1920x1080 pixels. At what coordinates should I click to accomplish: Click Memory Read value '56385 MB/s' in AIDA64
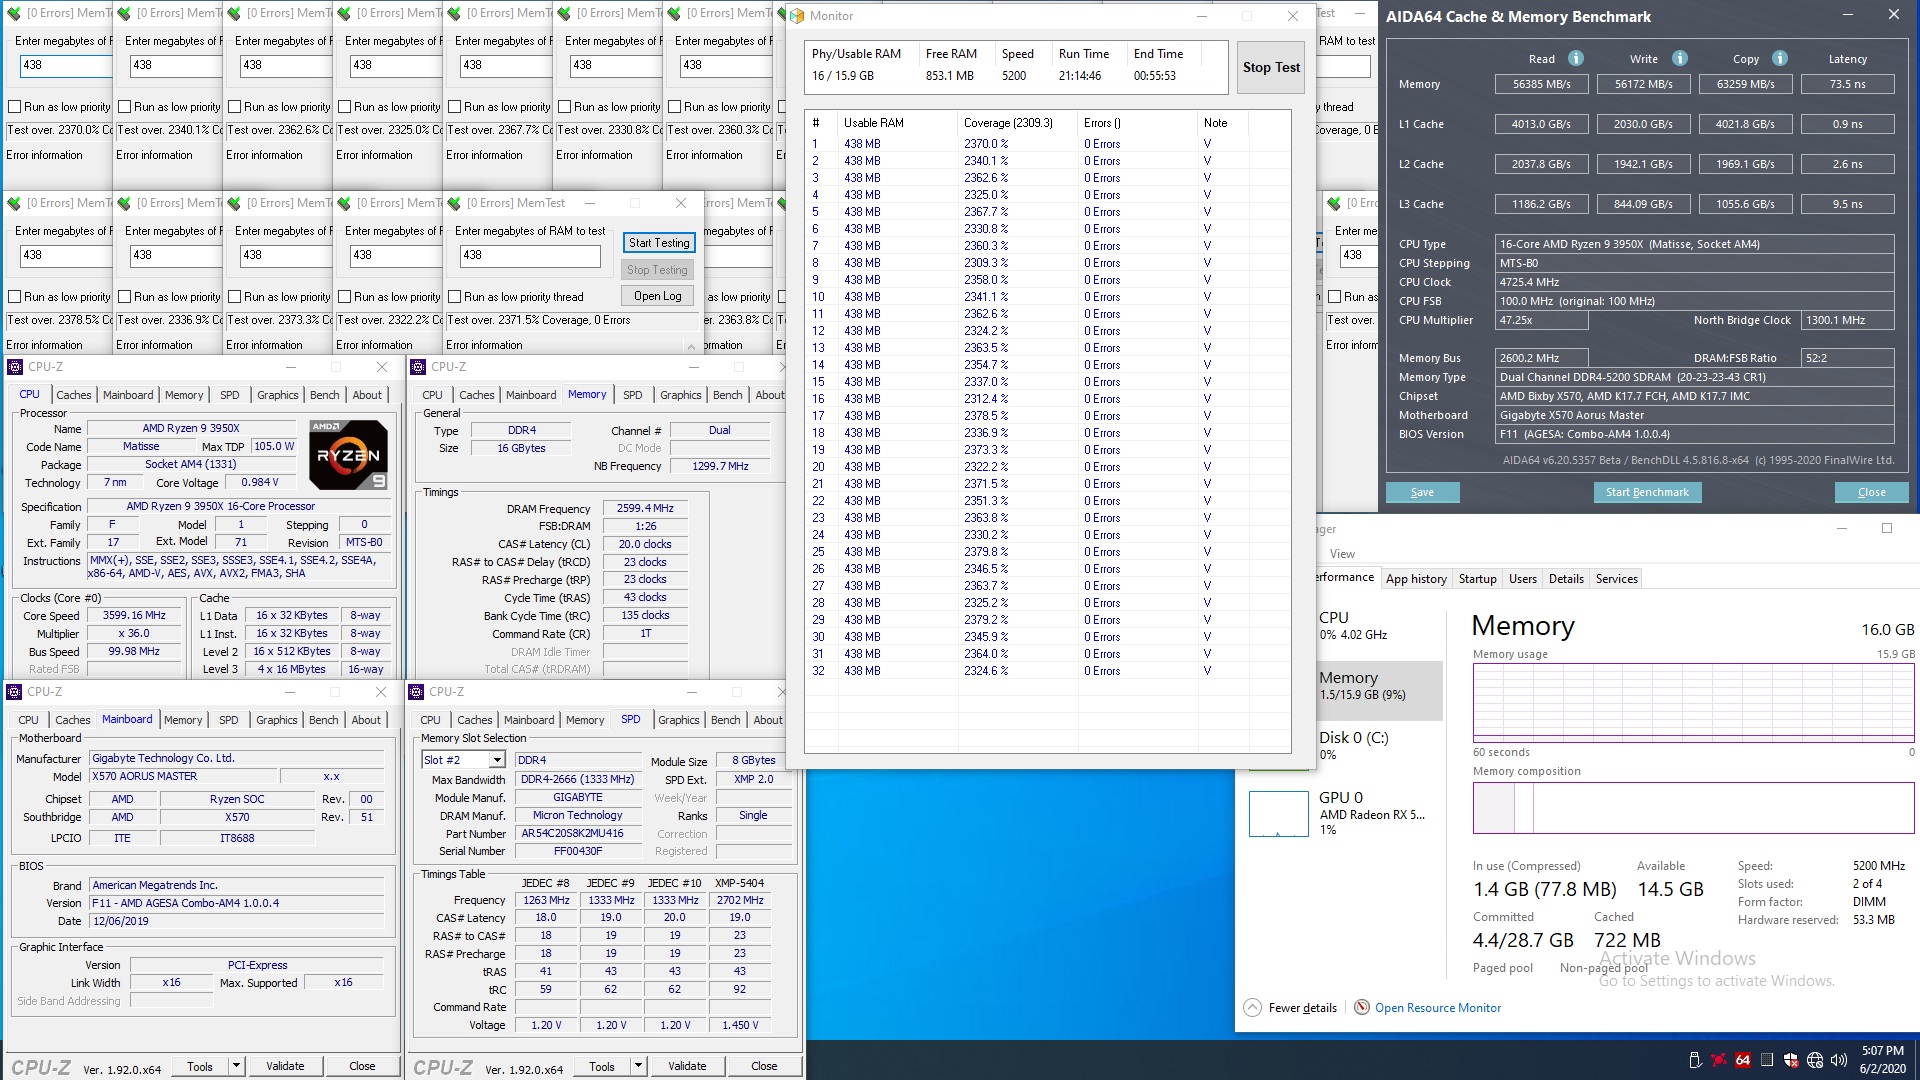(1542, 84)
